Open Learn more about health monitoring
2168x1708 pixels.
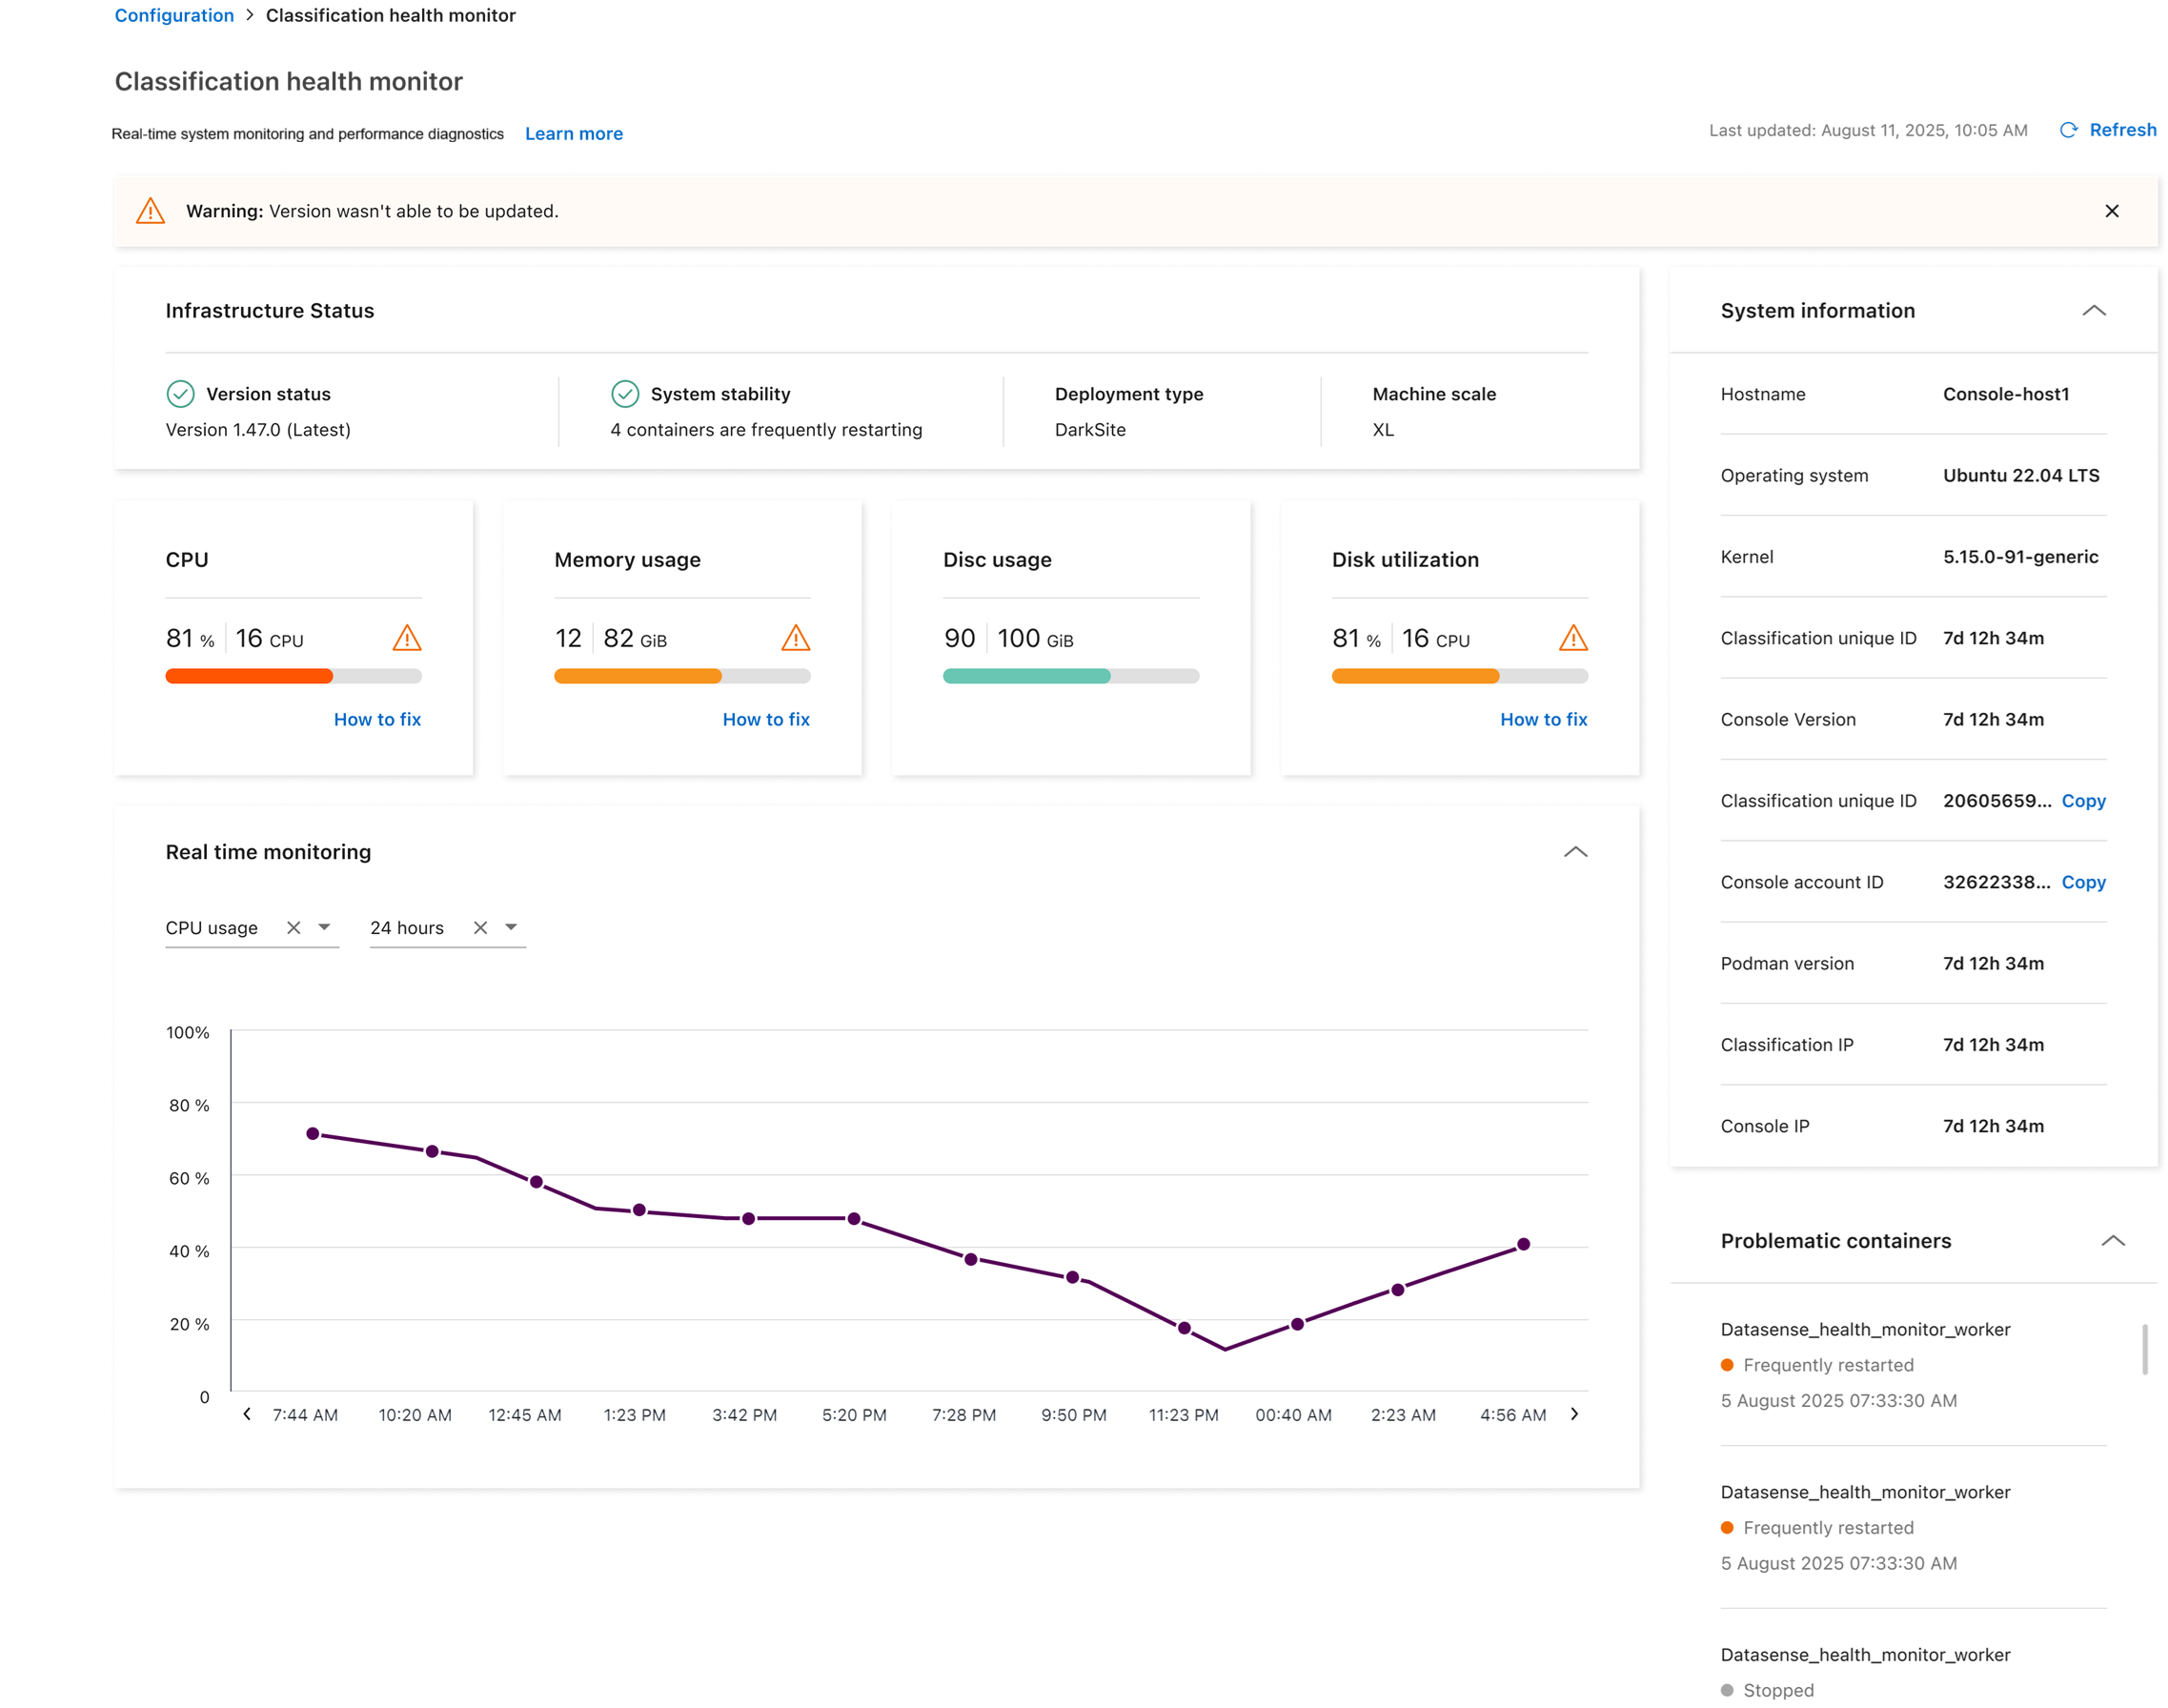click(573, 133)
